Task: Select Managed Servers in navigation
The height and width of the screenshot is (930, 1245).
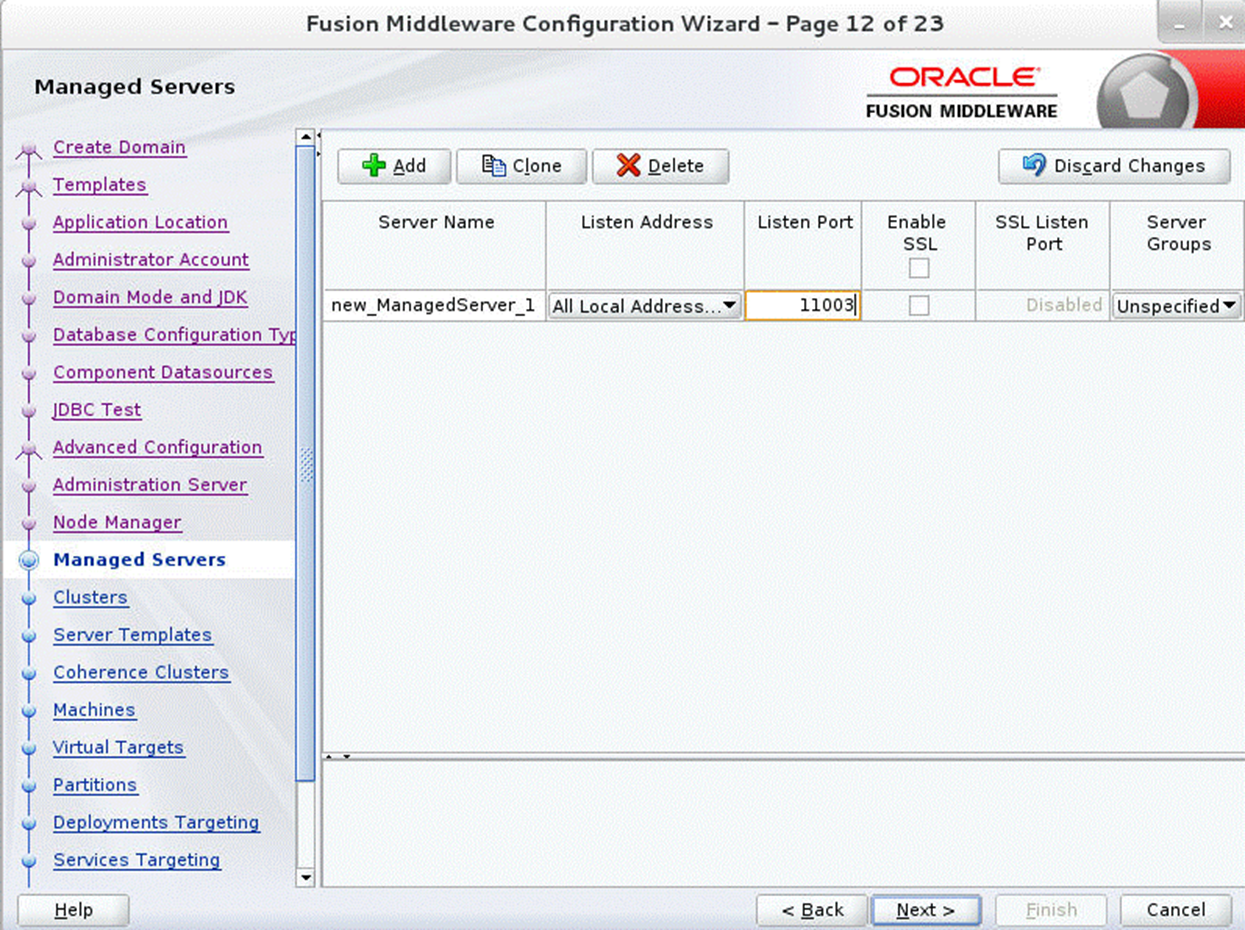Action: [x=139, y=560]
